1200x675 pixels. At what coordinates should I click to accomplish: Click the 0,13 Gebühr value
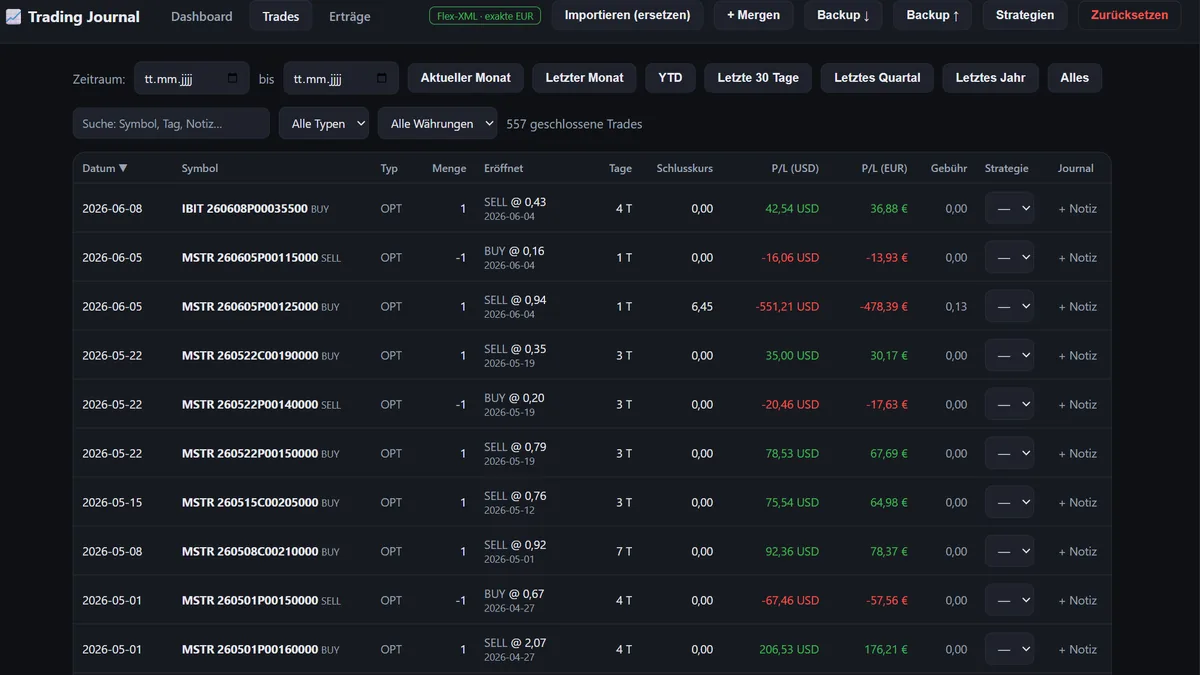coord(956,307)
